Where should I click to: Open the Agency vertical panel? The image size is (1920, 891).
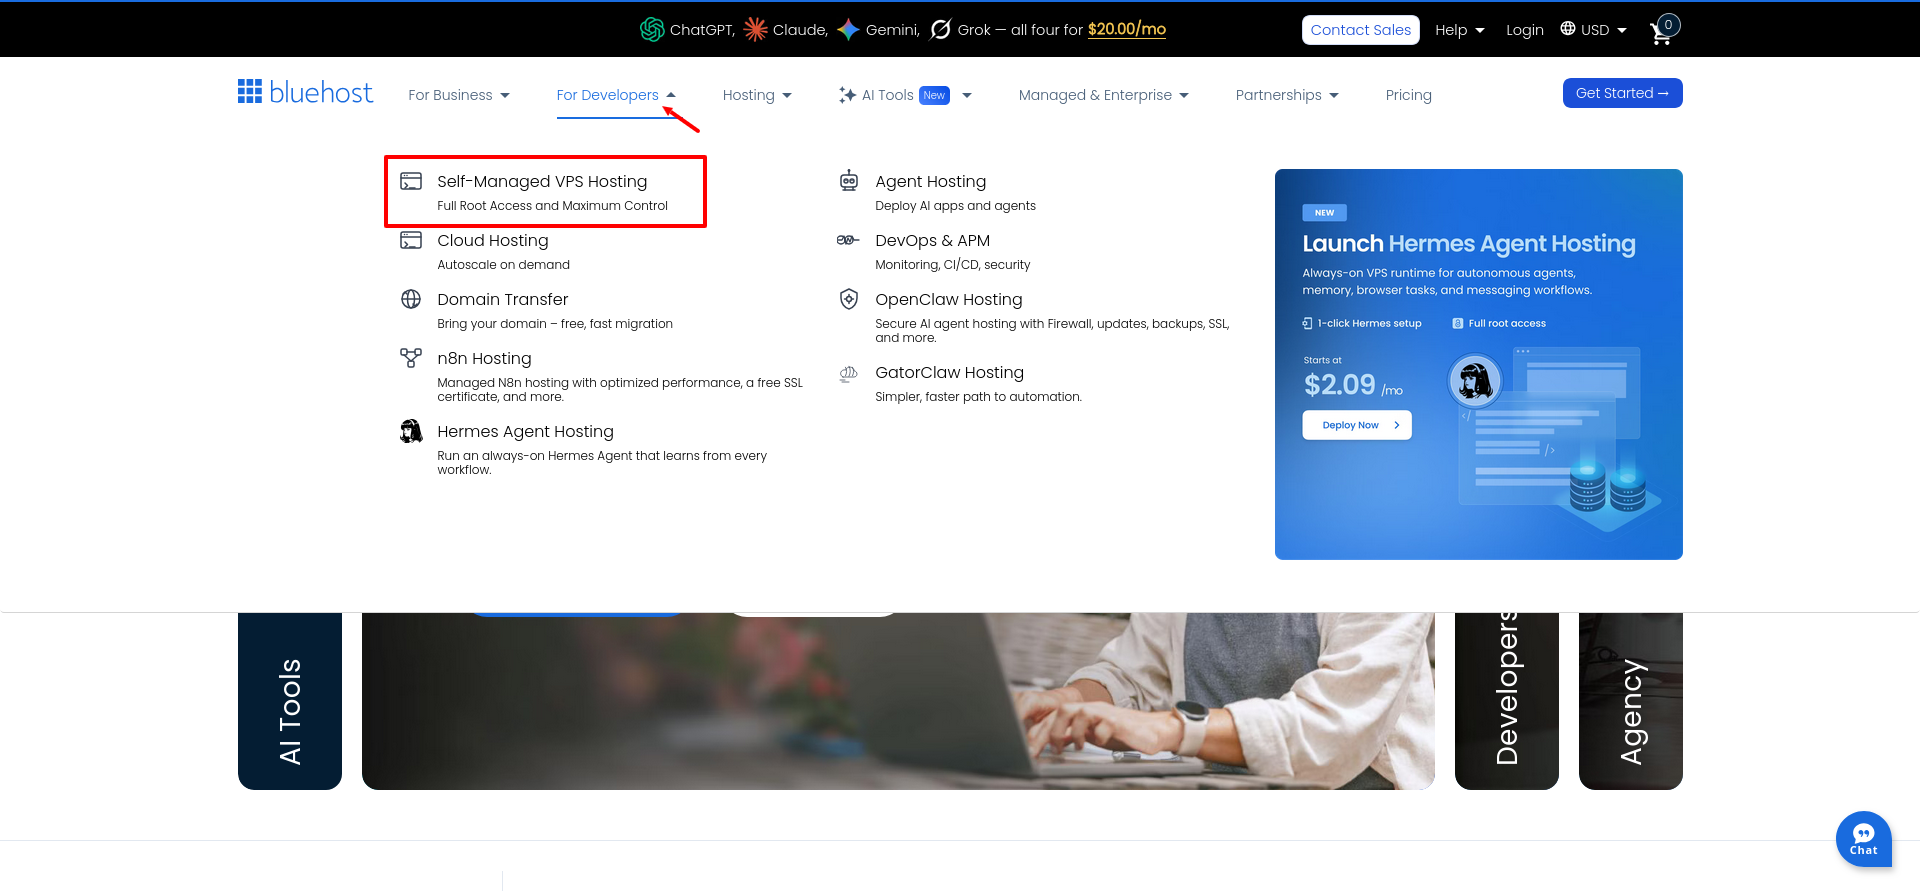coord(1630,701)
